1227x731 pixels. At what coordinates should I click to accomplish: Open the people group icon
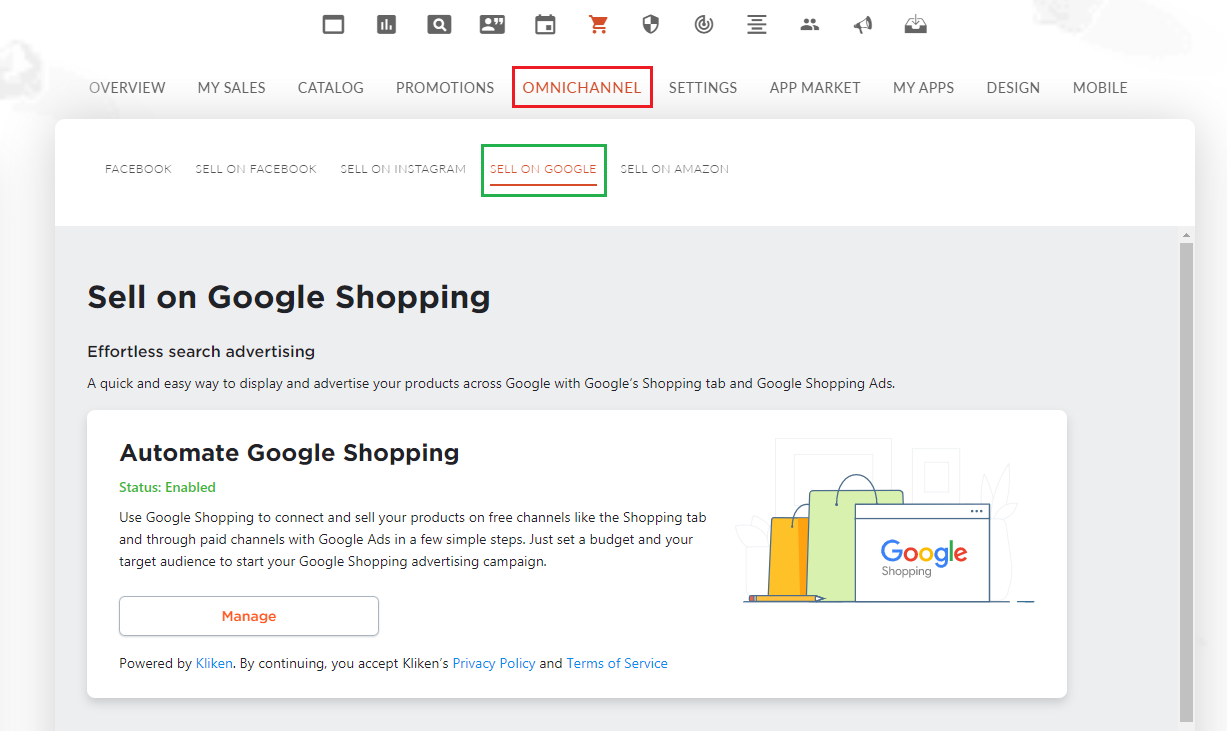[810, 25]
